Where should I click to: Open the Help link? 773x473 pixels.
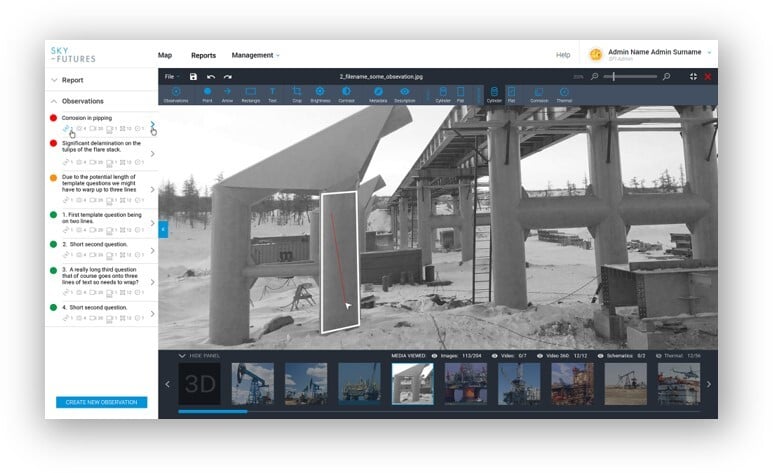point(563,55)
